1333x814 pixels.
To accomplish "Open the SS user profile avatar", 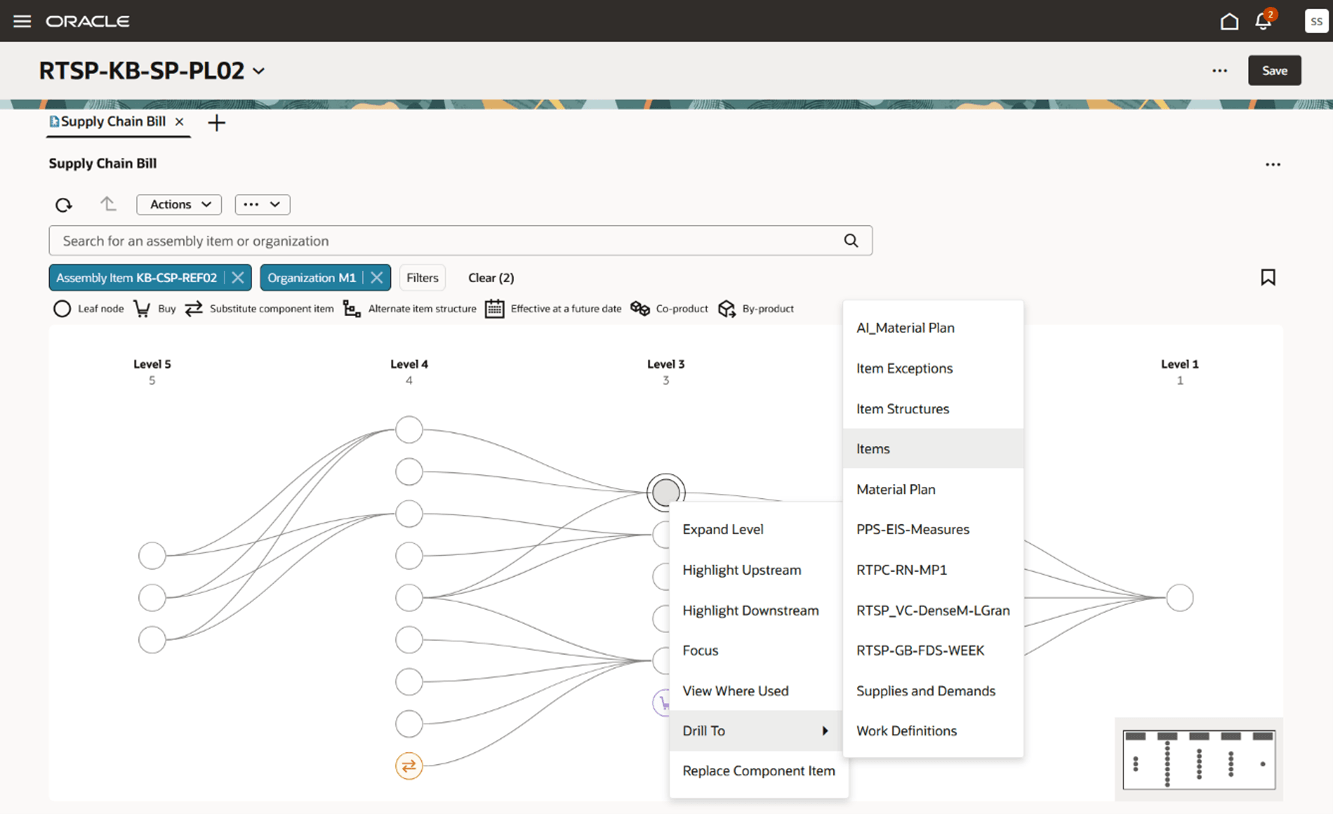I will click(x=1316, y=21).
